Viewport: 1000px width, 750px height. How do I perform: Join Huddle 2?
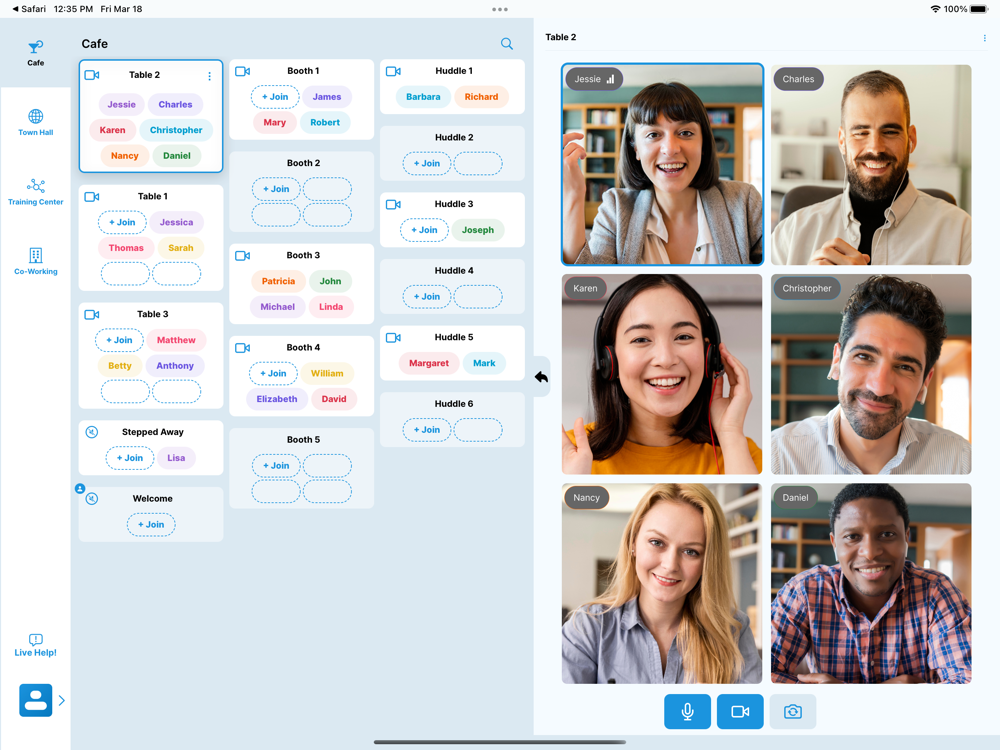[427, 163]
